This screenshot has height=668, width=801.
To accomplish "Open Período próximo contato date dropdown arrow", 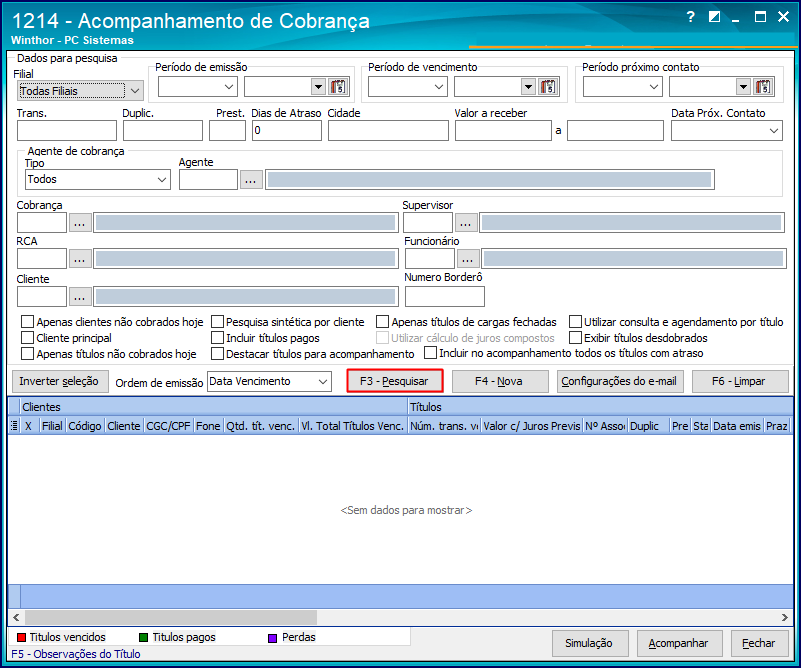I will pyautogui.click(x=743, y=87).
